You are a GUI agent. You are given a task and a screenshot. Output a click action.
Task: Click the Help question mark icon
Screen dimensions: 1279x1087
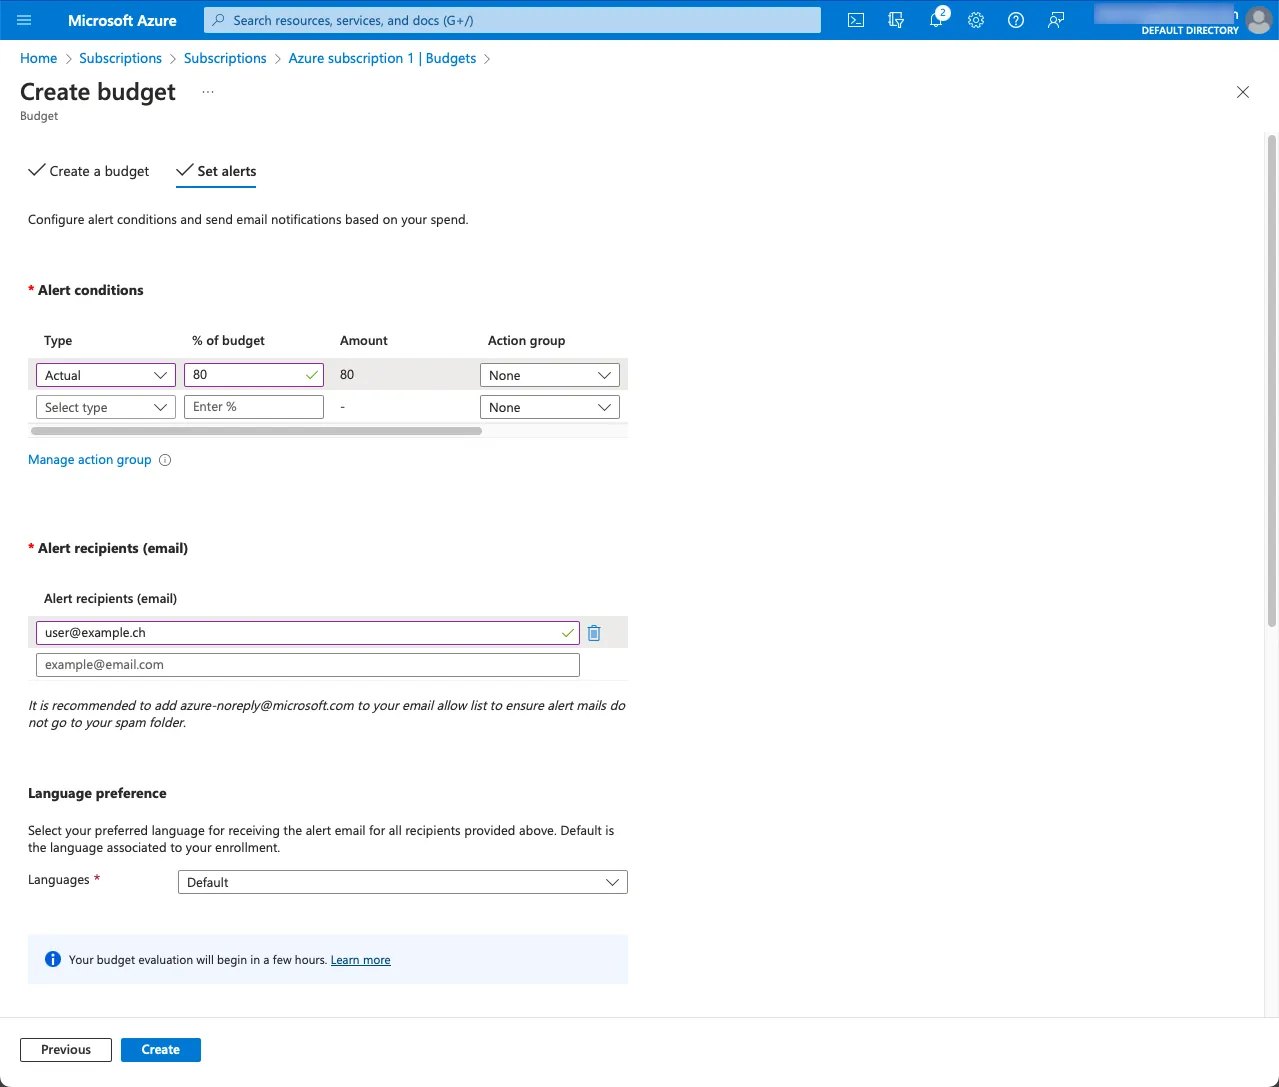tap(1016, 20)
